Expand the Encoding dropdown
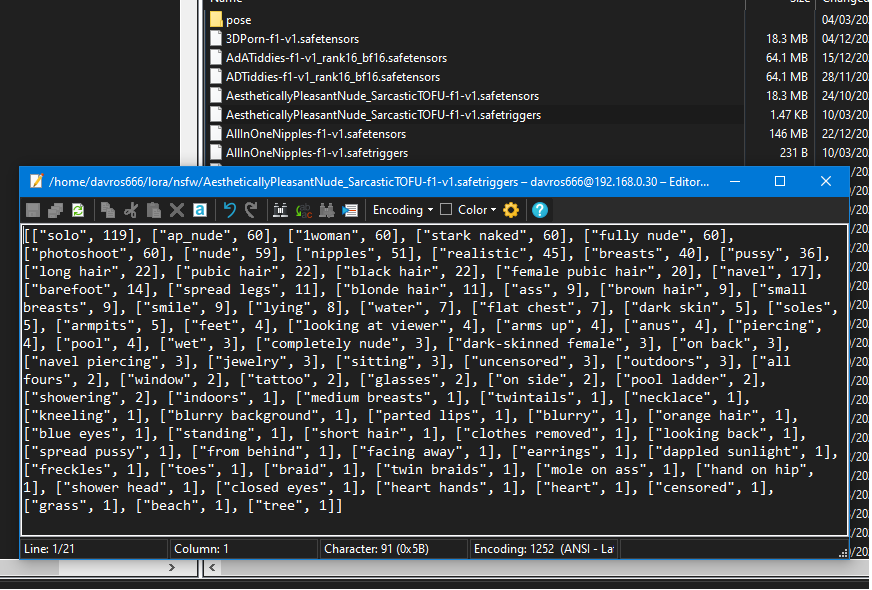Image resolution: width=872 pixels, height=590 pixels. pos(402,210)
